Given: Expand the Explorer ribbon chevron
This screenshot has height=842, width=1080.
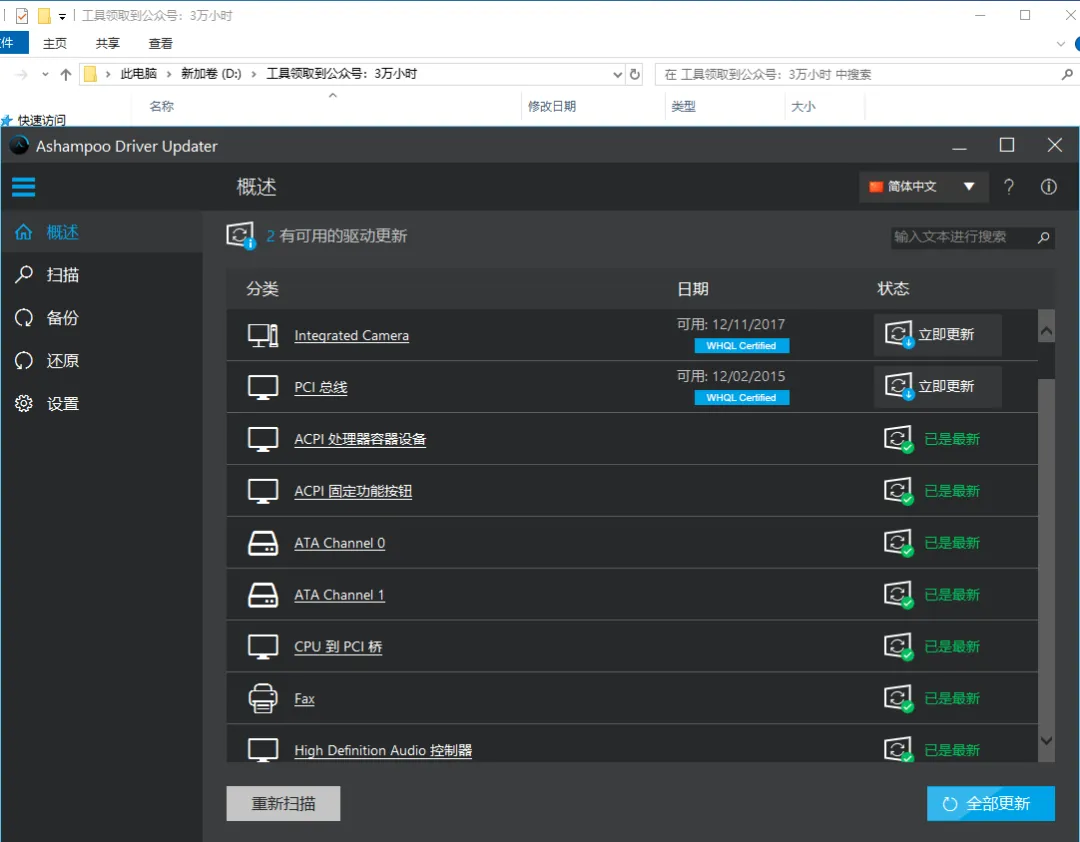Looking at the screenshot, I should coord(1060,44).
